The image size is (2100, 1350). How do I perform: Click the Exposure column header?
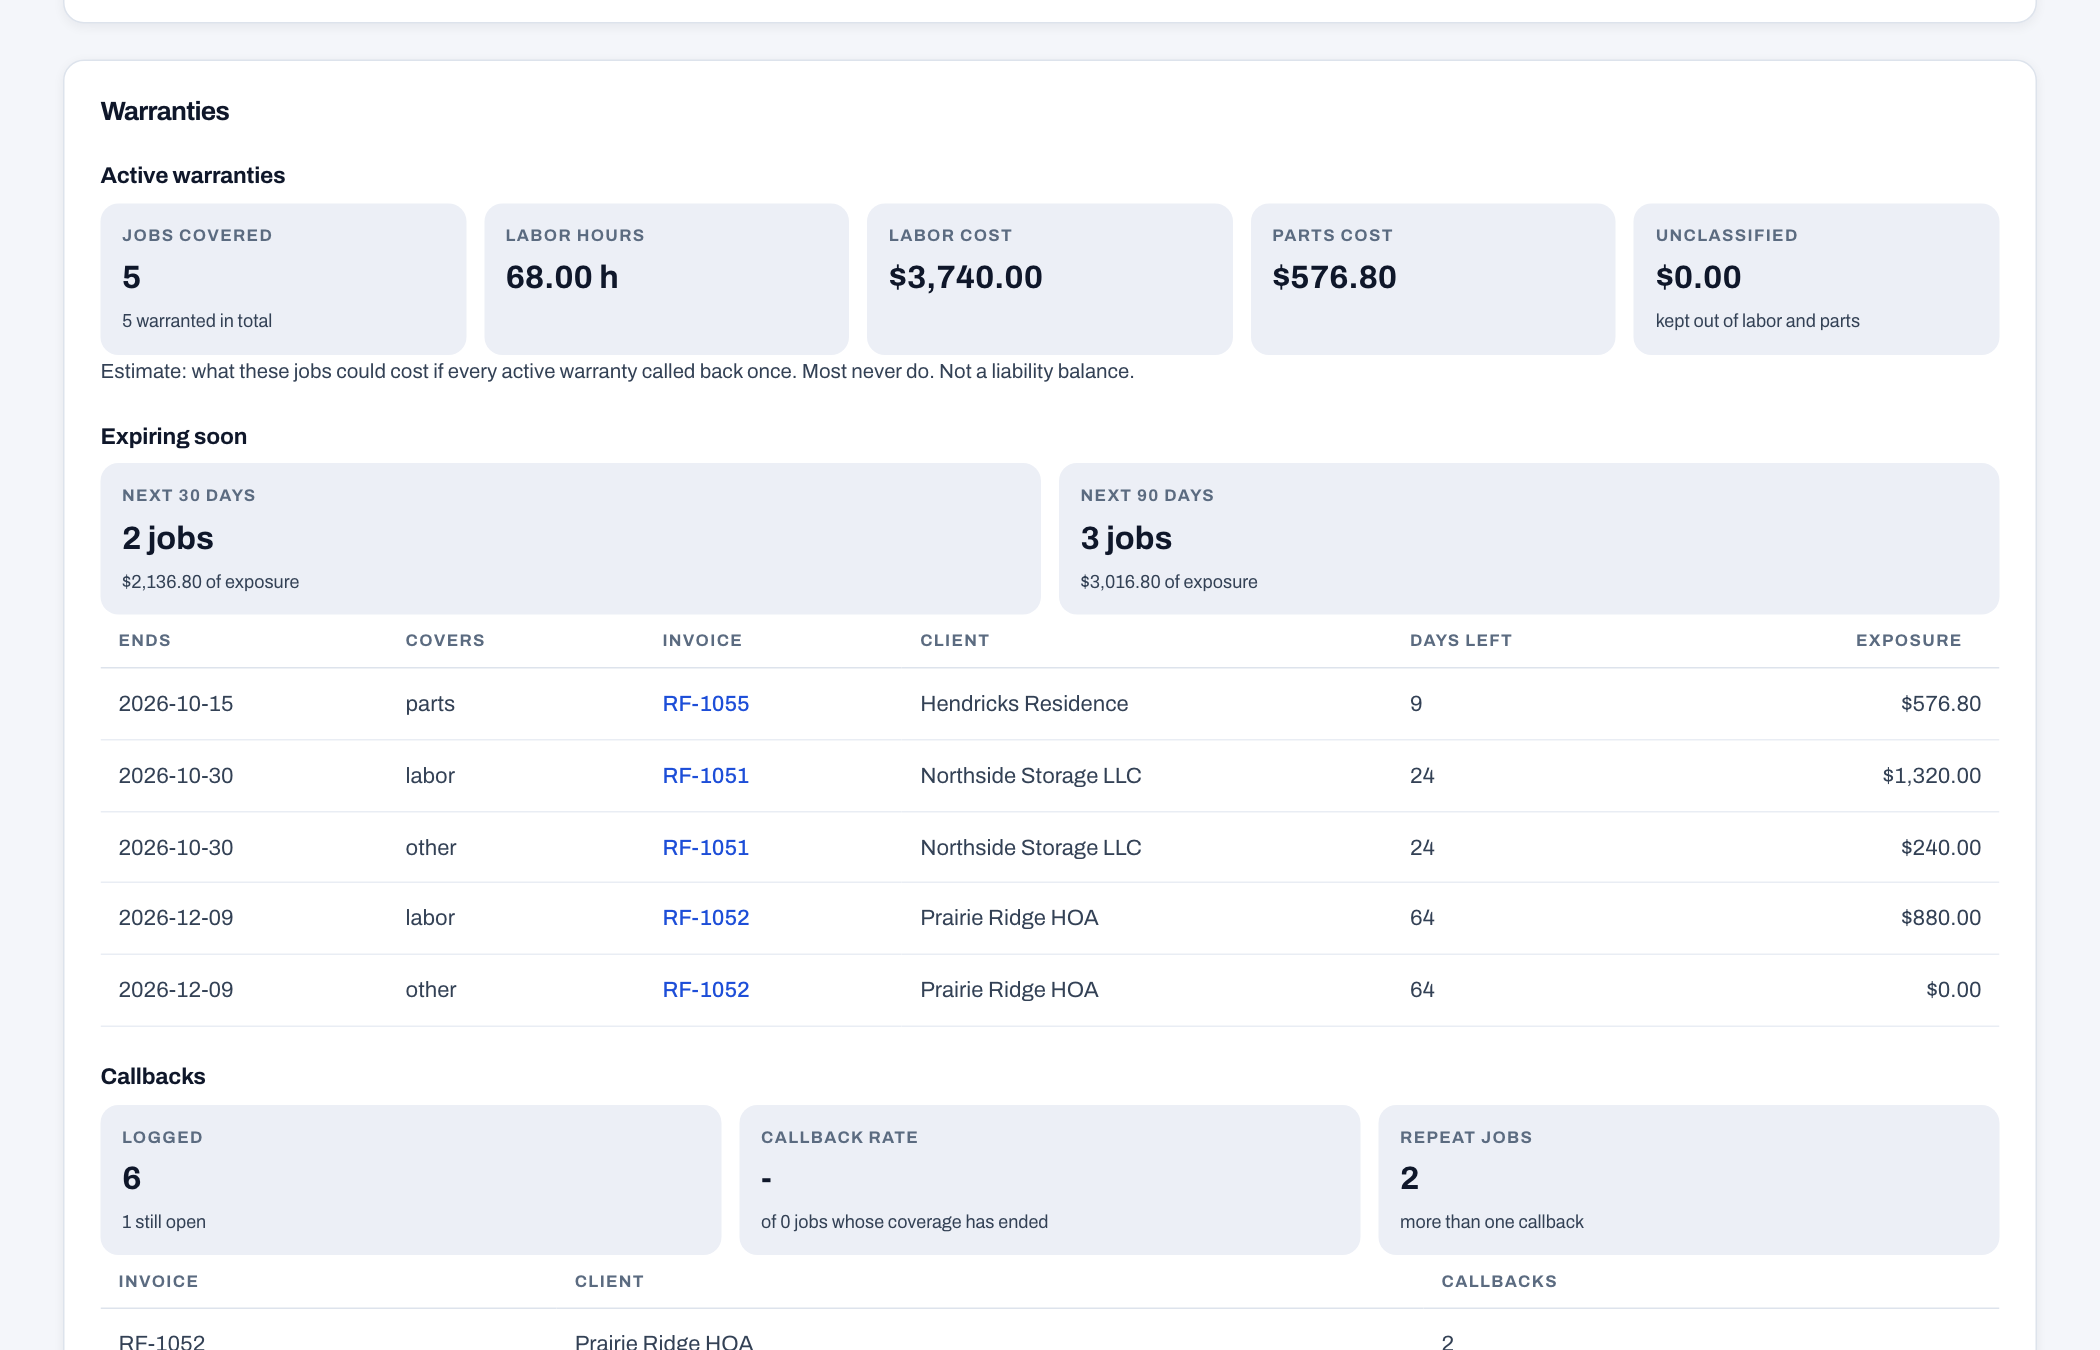[1908, 640]
